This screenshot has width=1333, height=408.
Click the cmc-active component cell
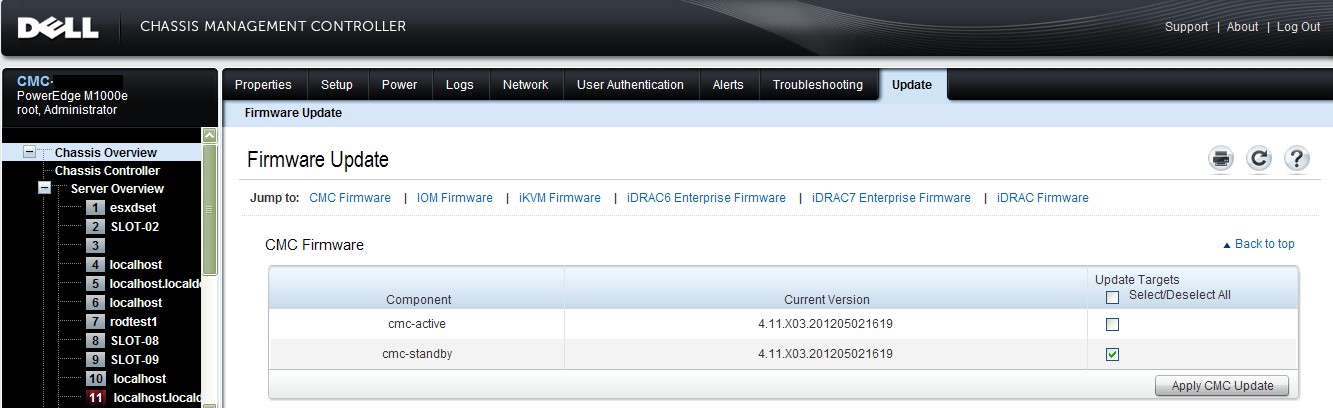click(419, 325)
